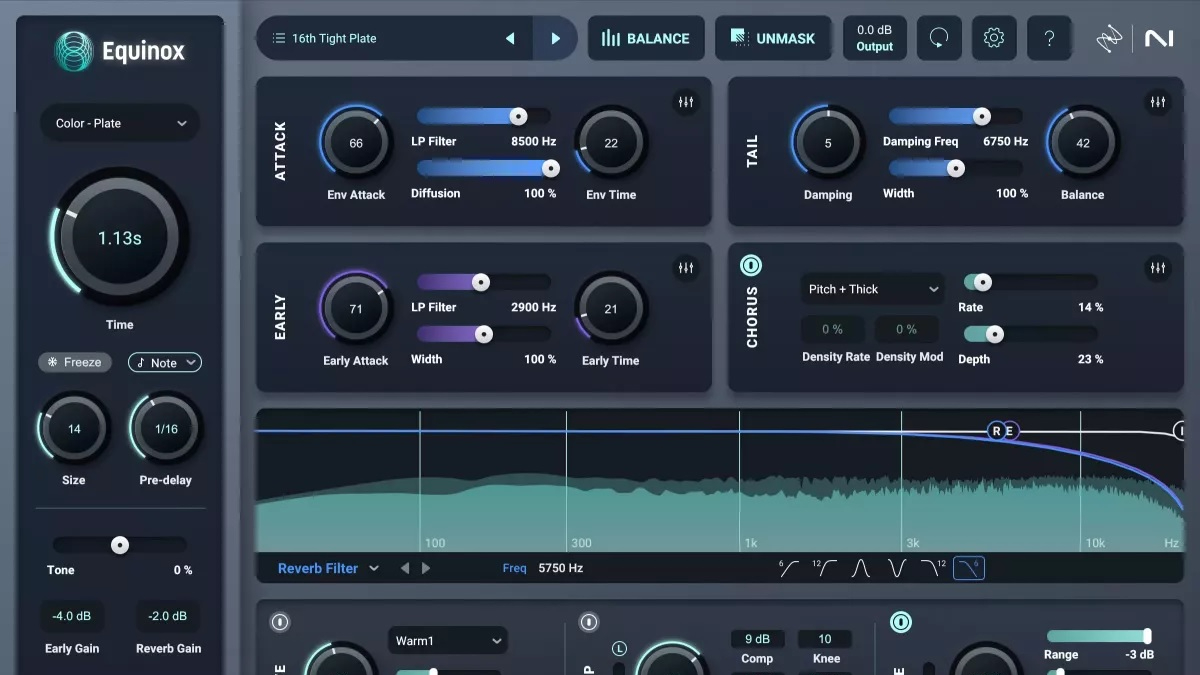Click the Early Gain -4.0 dB field

click(72, 616)
